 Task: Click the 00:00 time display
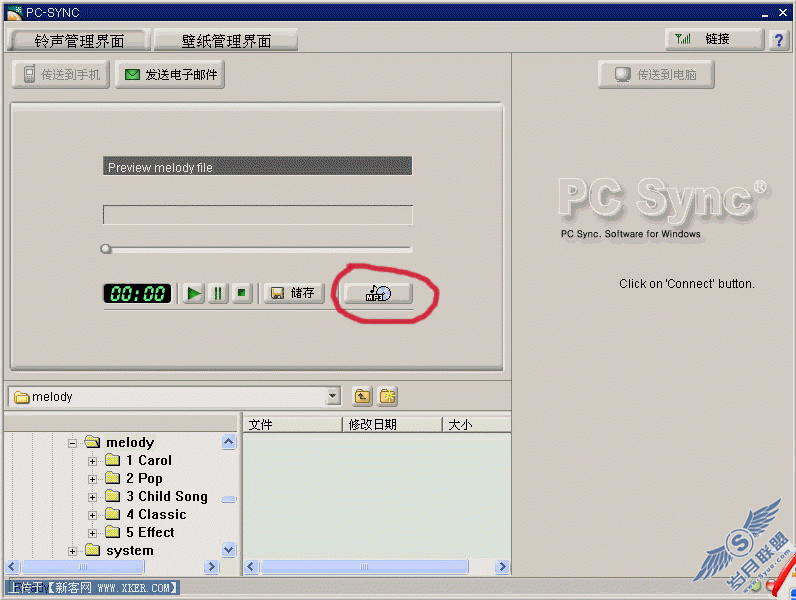137,293
